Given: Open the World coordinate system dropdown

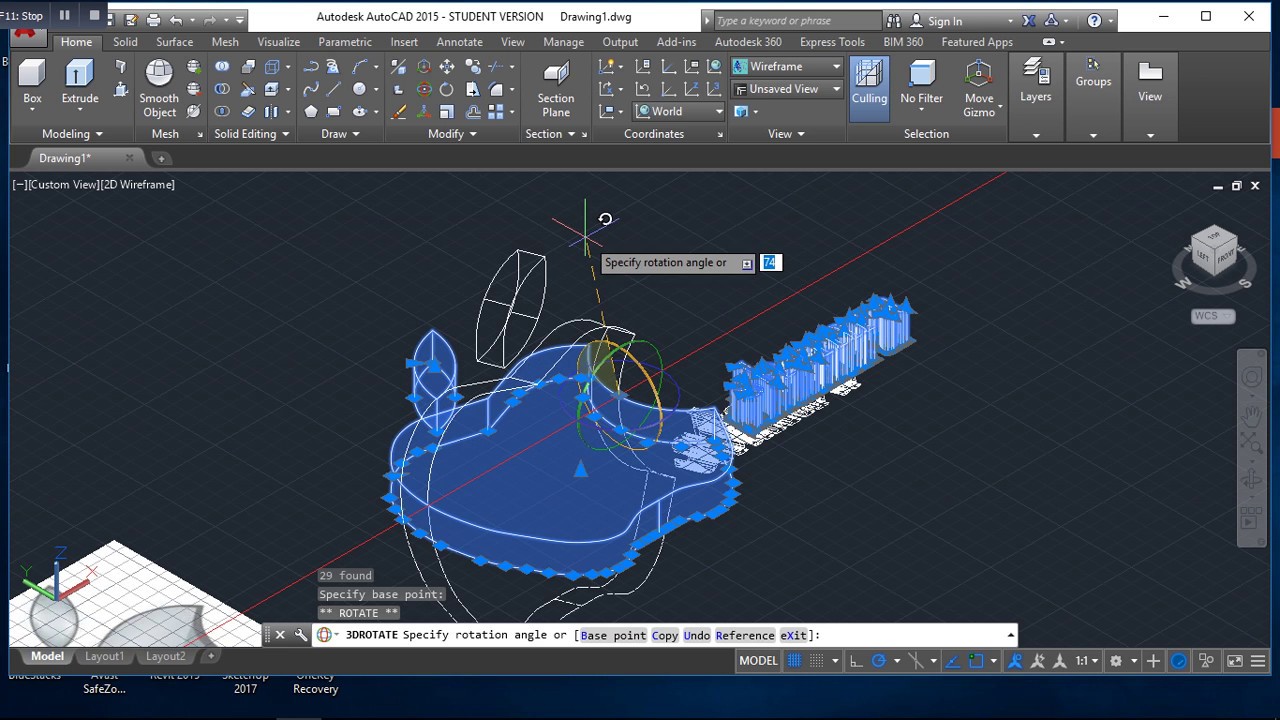Looking at the screenshot, I should pyautogui.click(x=679, y=112).
